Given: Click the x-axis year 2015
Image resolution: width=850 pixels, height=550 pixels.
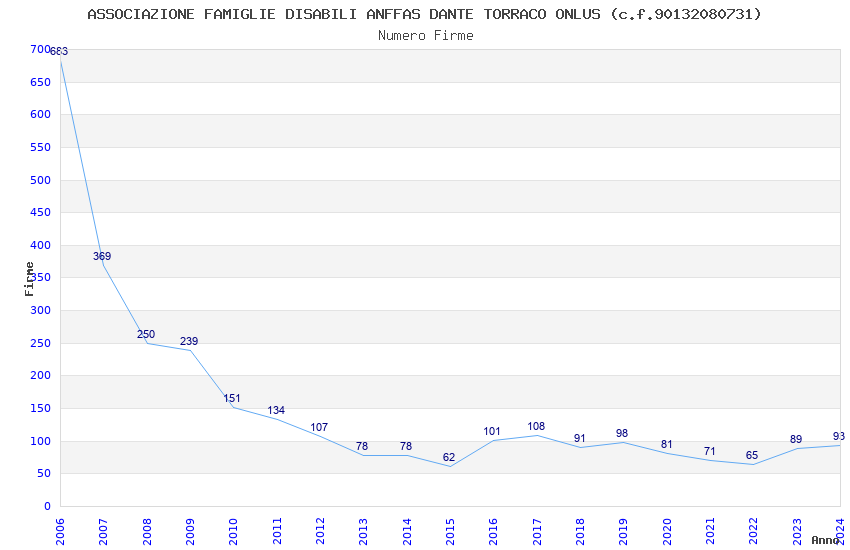Looking at the screenshot, I should [450, 532].
